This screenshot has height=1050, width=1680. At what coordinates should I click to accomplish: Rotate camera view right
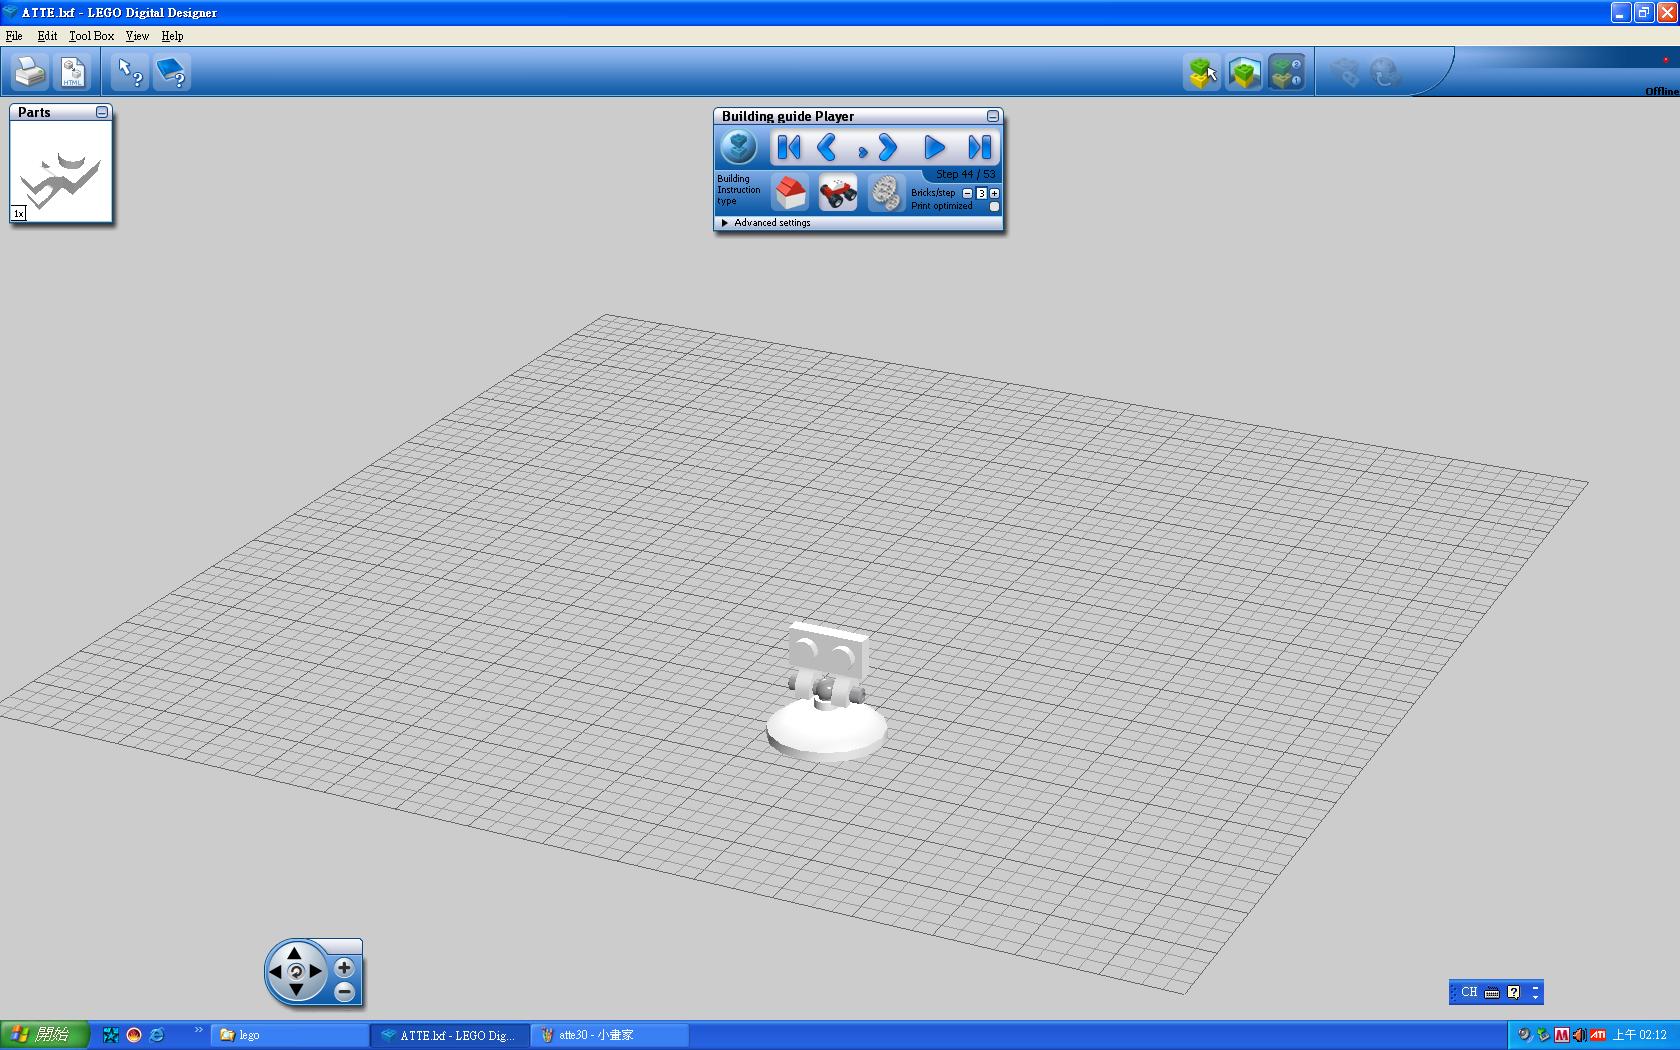pyautogui.click(x=315, y=971)
